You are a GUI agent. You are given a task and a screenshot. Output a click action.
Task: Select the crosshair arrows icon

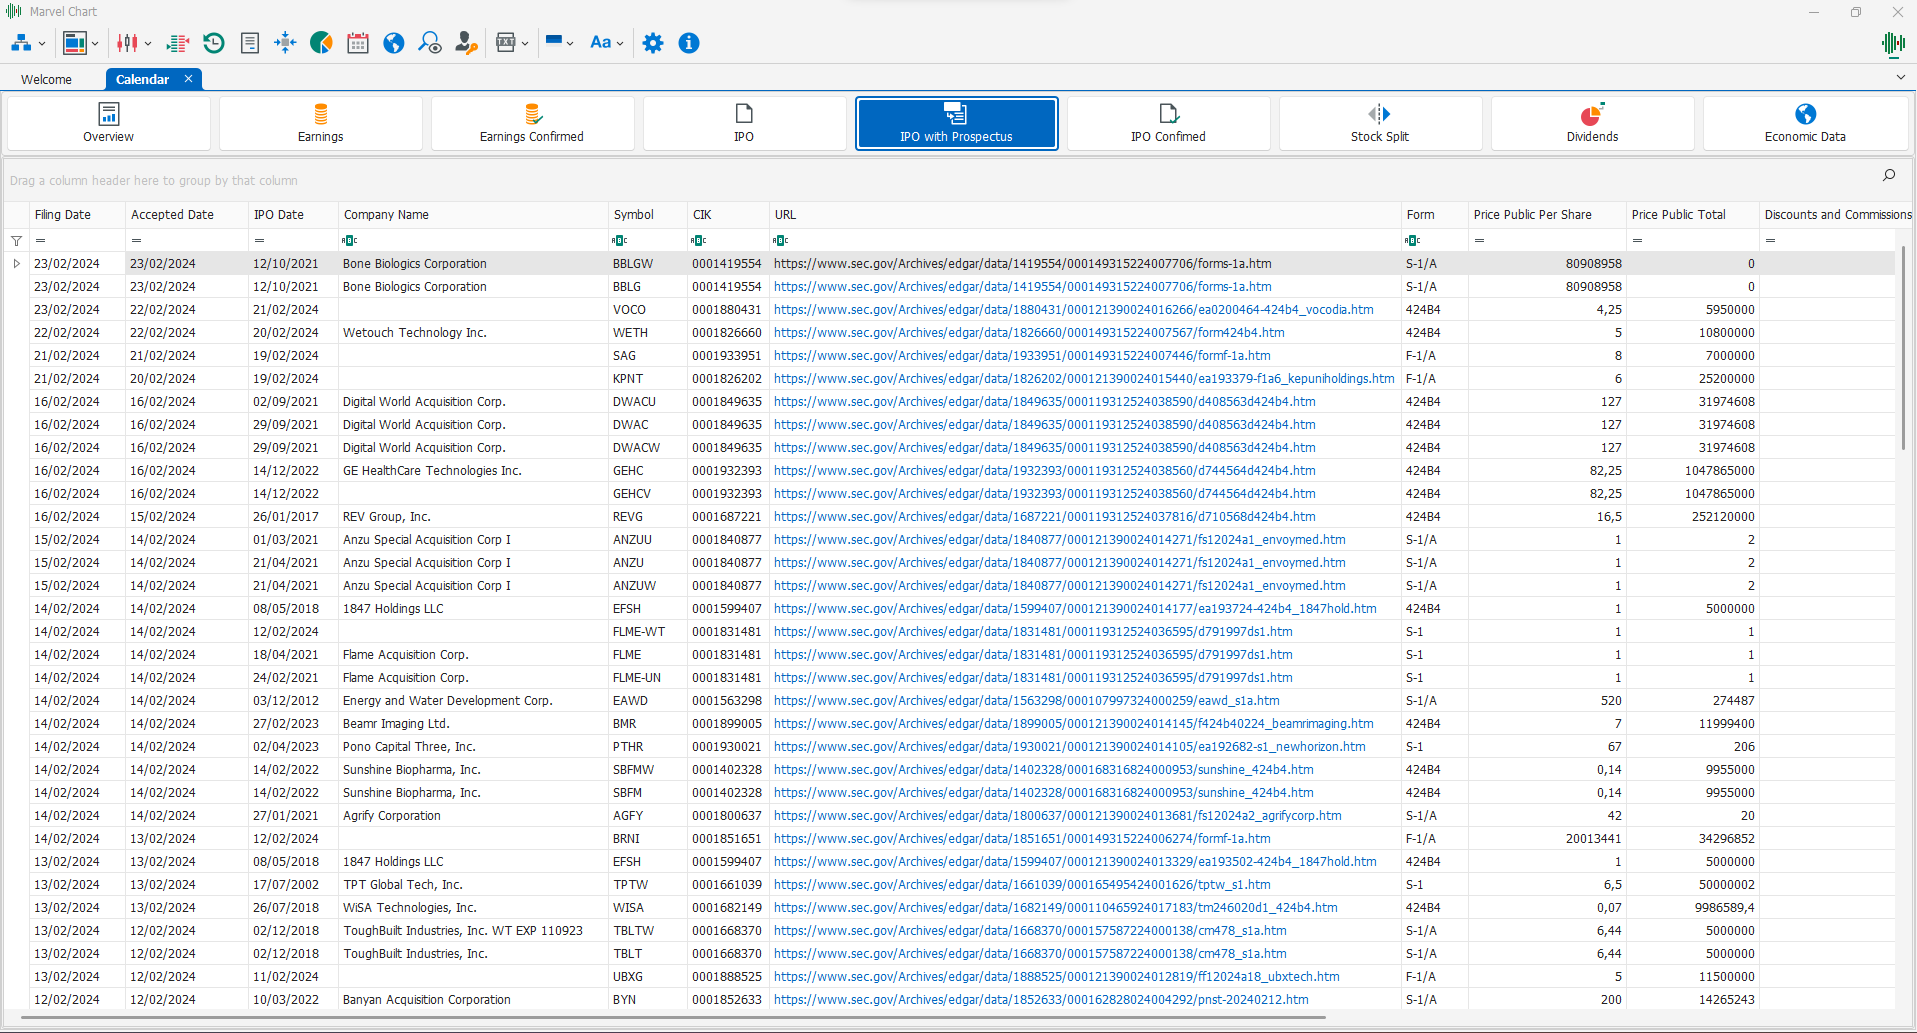285,43
